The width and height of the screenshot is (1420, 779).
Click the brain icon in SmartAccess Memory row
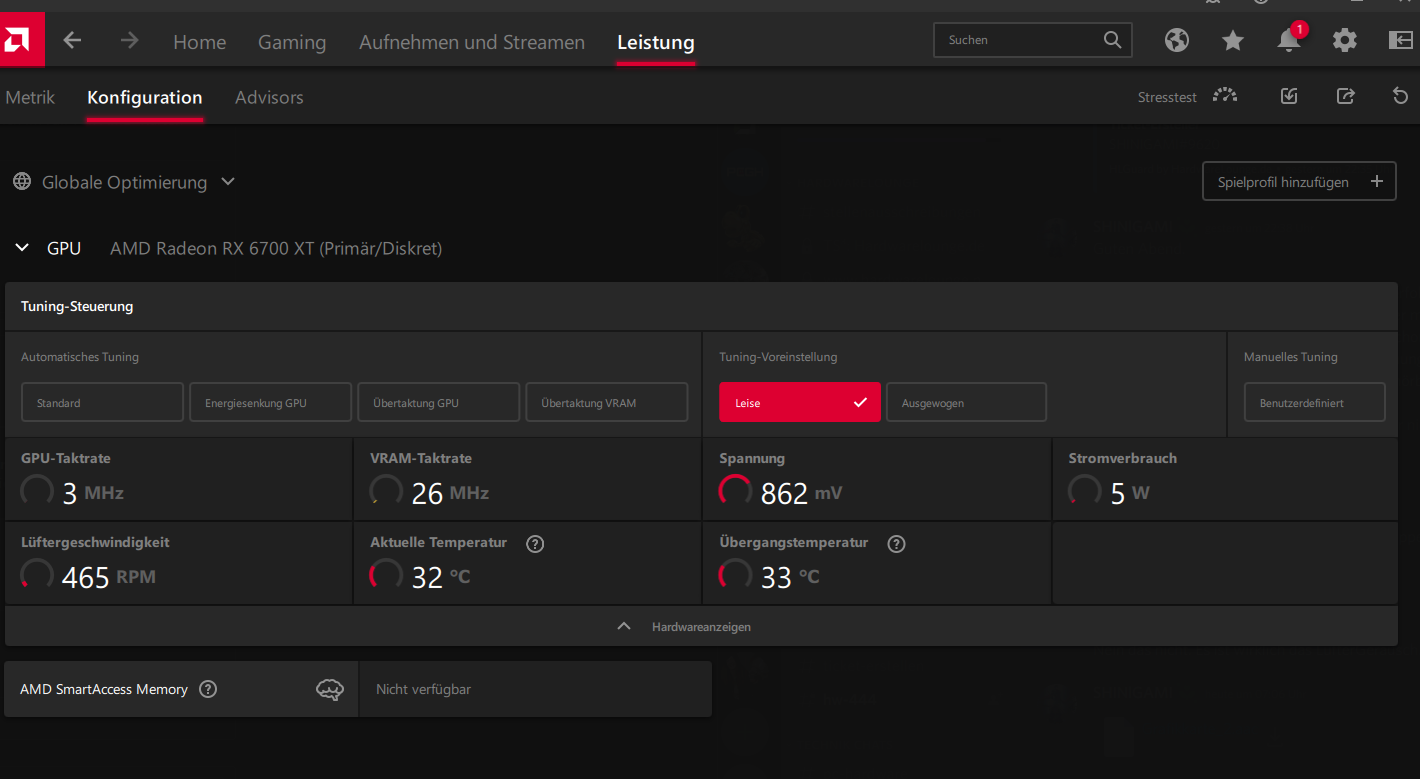pos(330,689)
